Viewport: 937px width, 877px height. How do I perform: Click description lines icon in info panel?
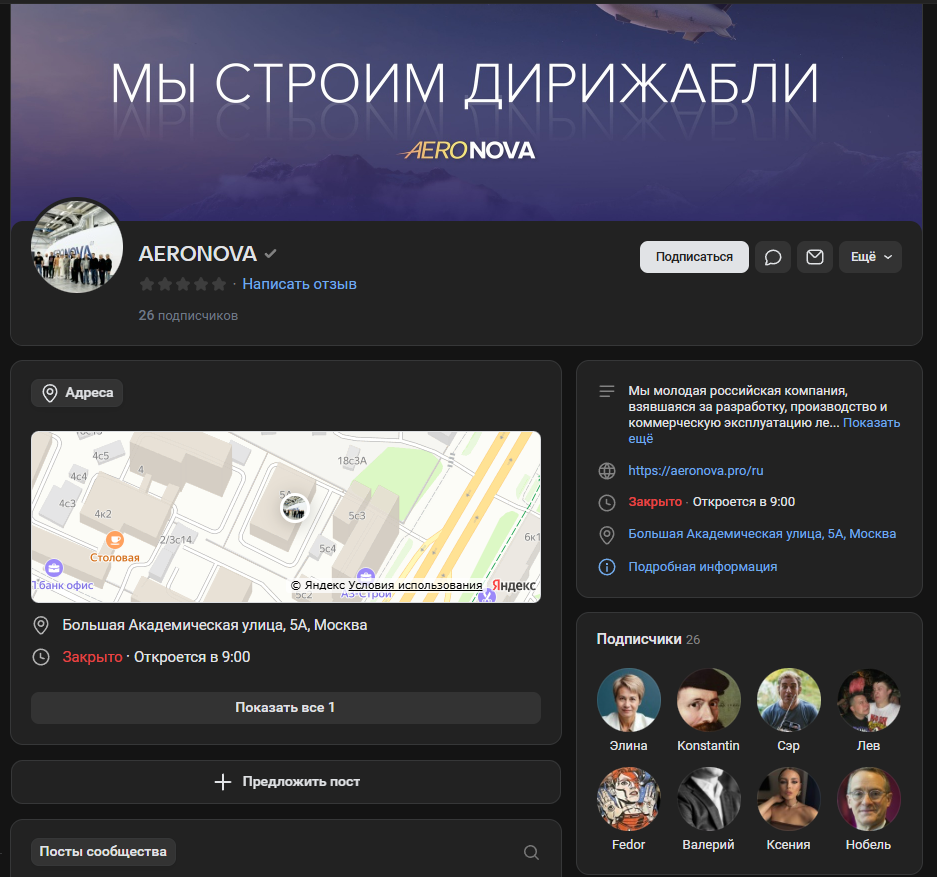(607, 391)
